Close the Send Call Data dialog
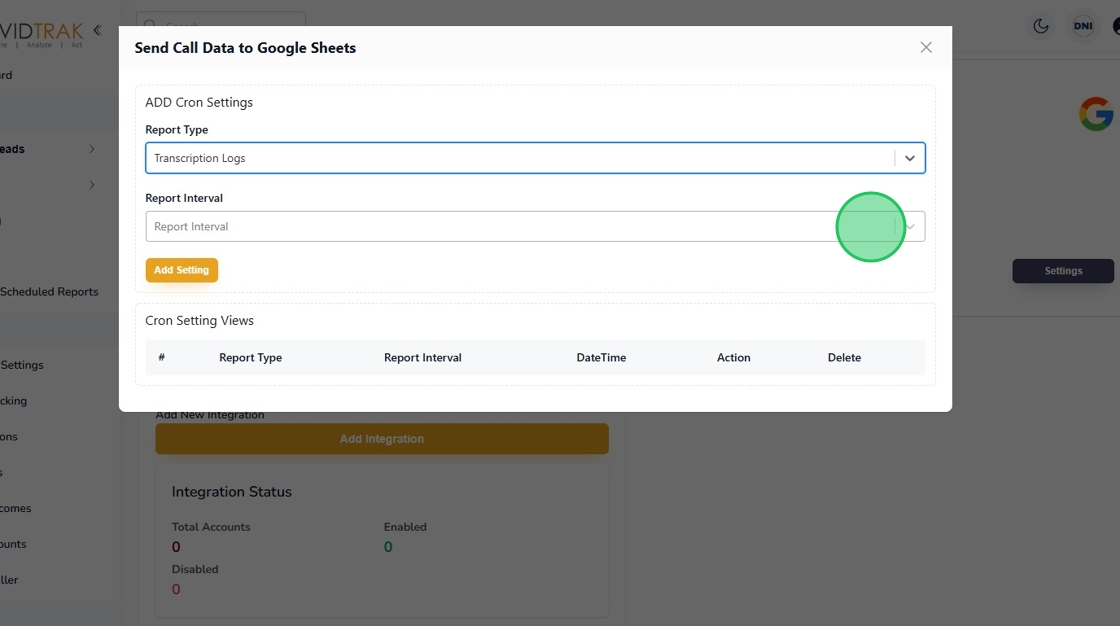This screenshot has height=626, width=1120. [x=926, y=48]
